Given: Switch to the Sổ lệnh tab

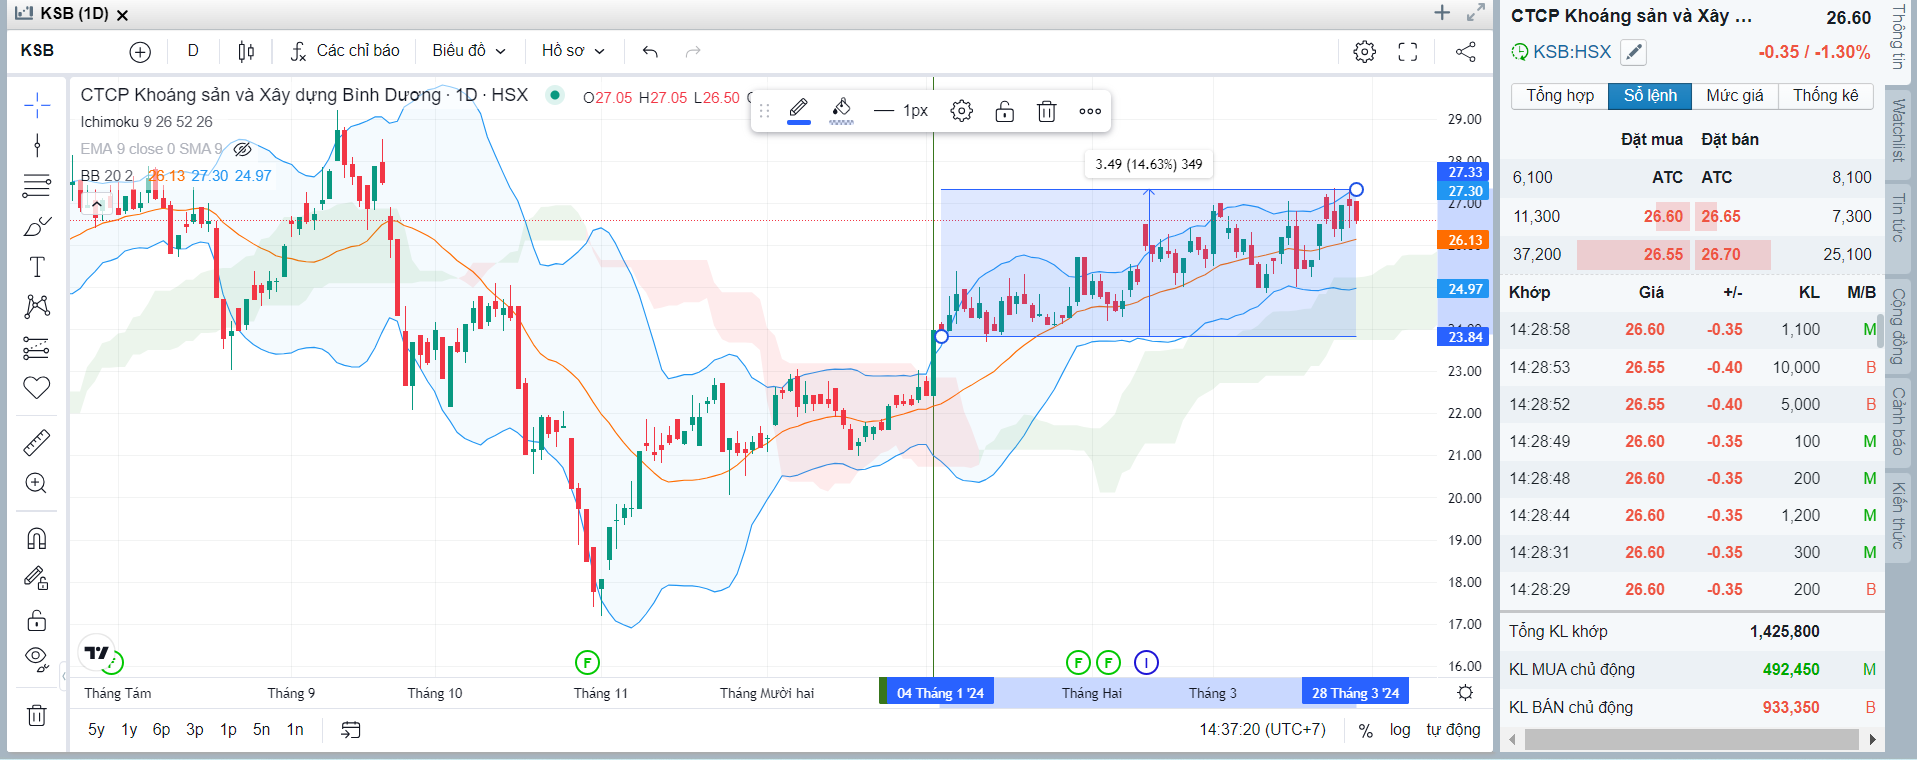Looking at the screenshot, I should pyautogui.click(x=1650, y=96).
